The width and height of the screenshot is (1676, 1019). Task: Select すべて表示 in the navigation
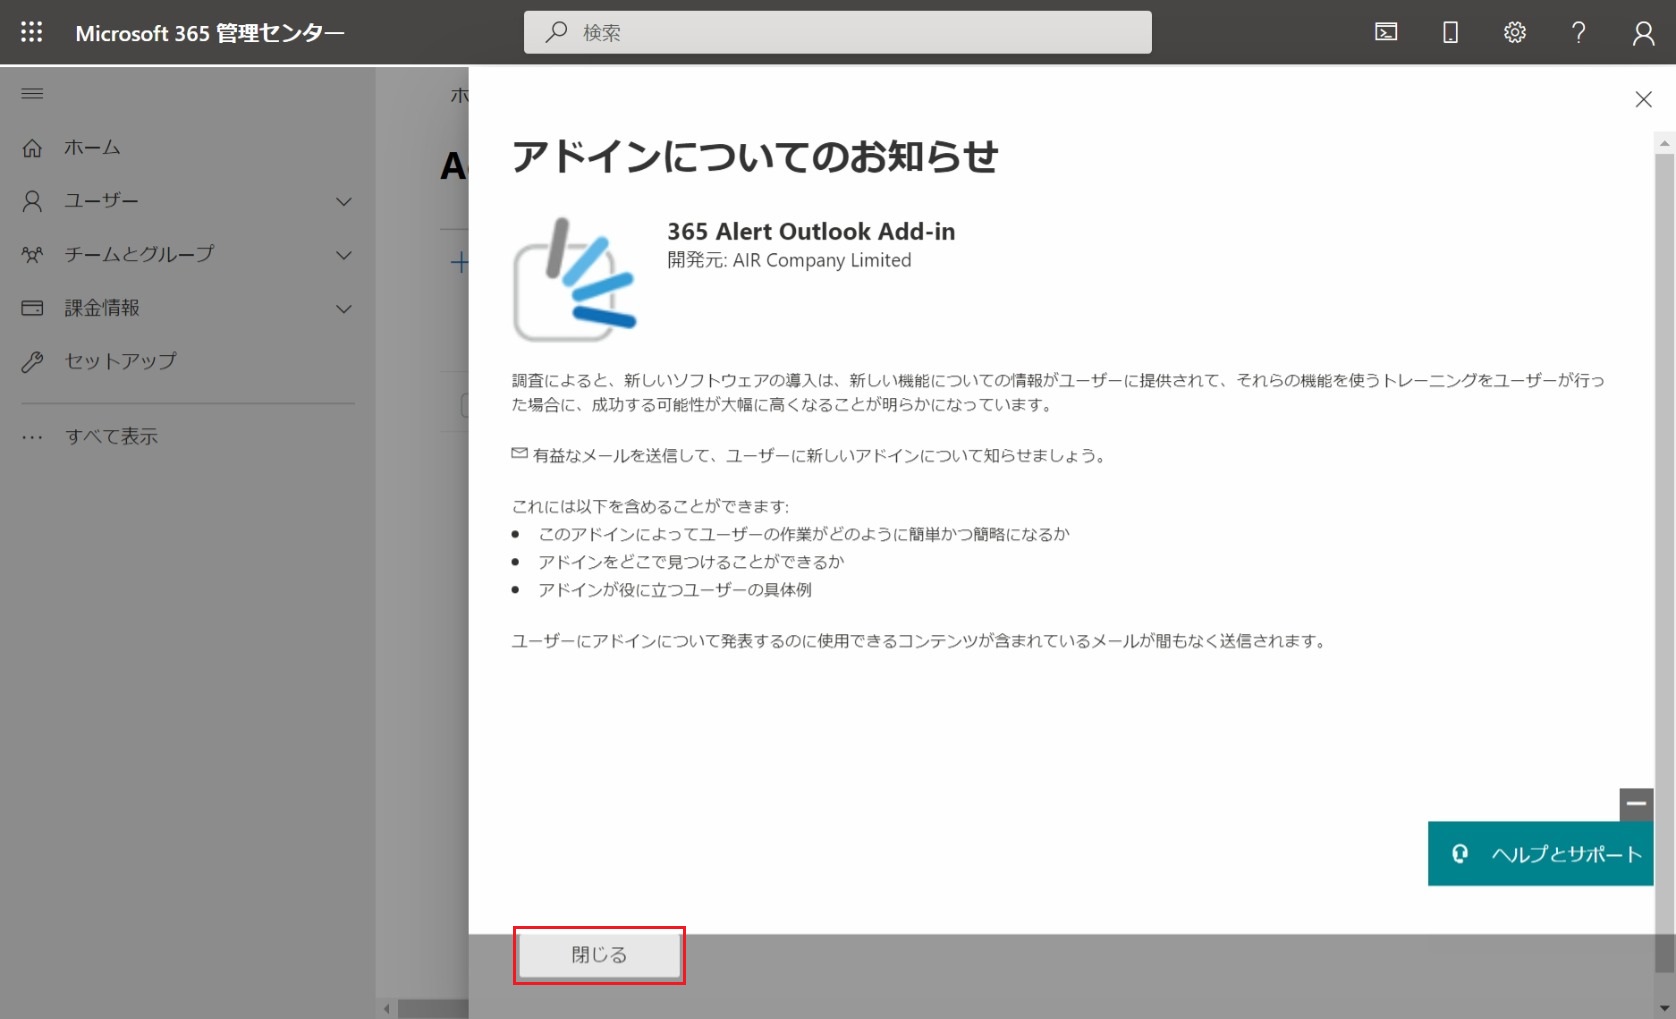111,436
